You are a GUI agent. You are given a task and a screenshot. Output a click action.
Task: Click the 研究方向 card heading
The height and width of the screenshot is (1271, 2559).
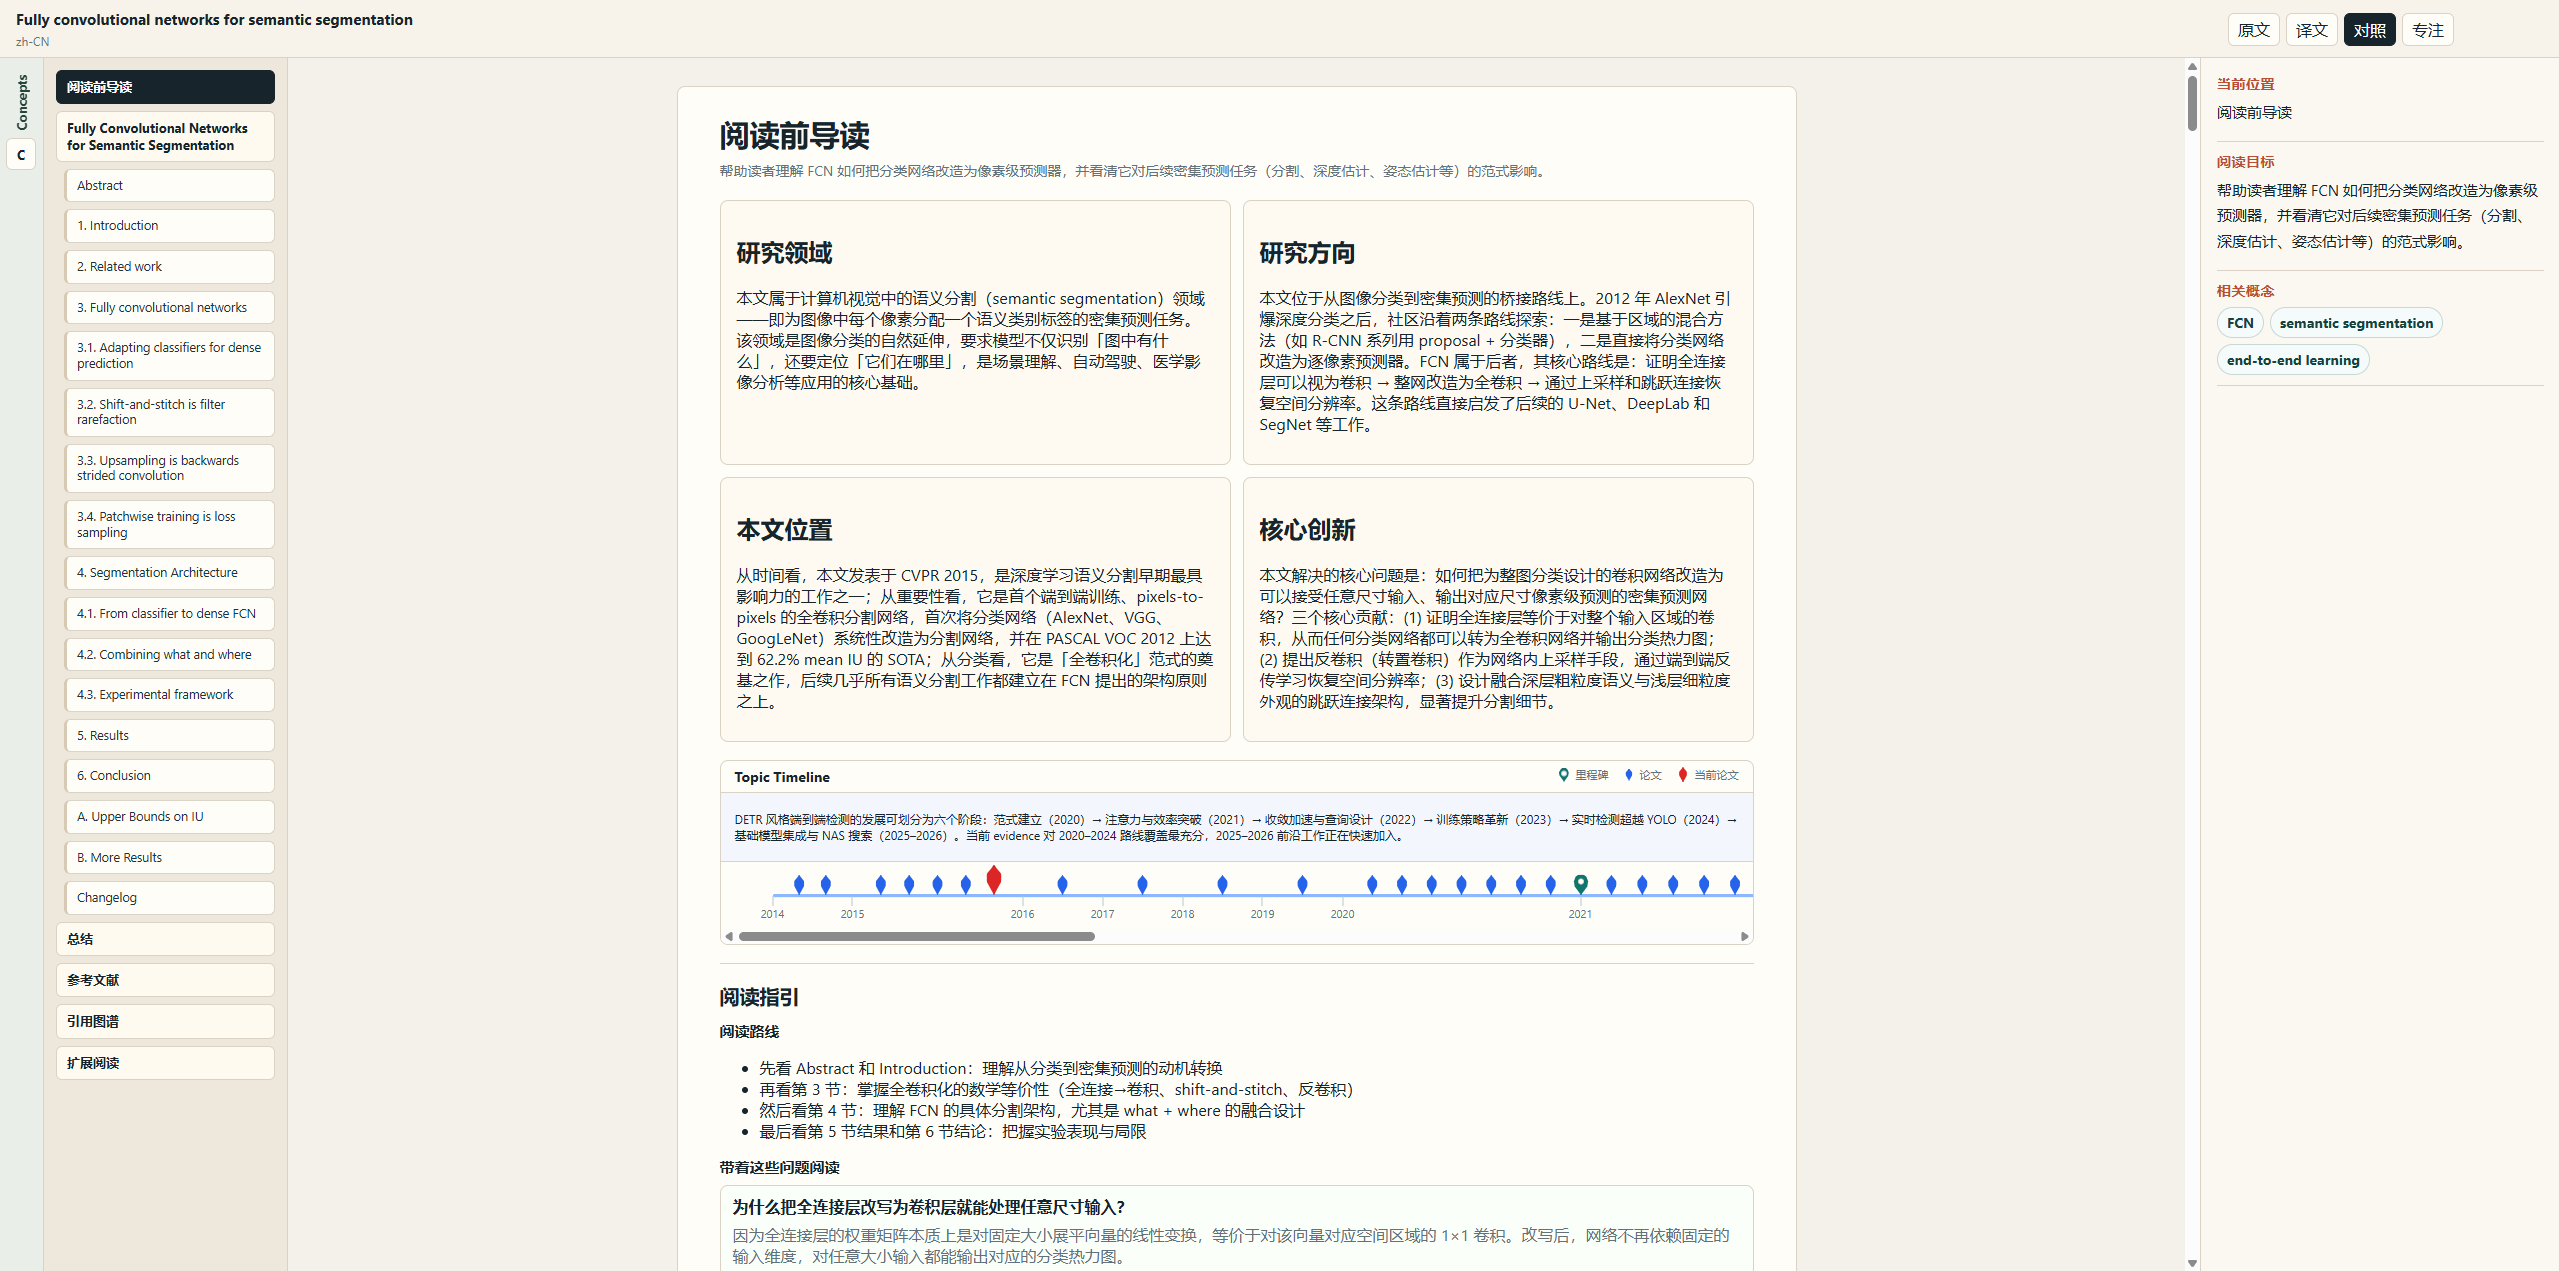[x=1307, y=253]
